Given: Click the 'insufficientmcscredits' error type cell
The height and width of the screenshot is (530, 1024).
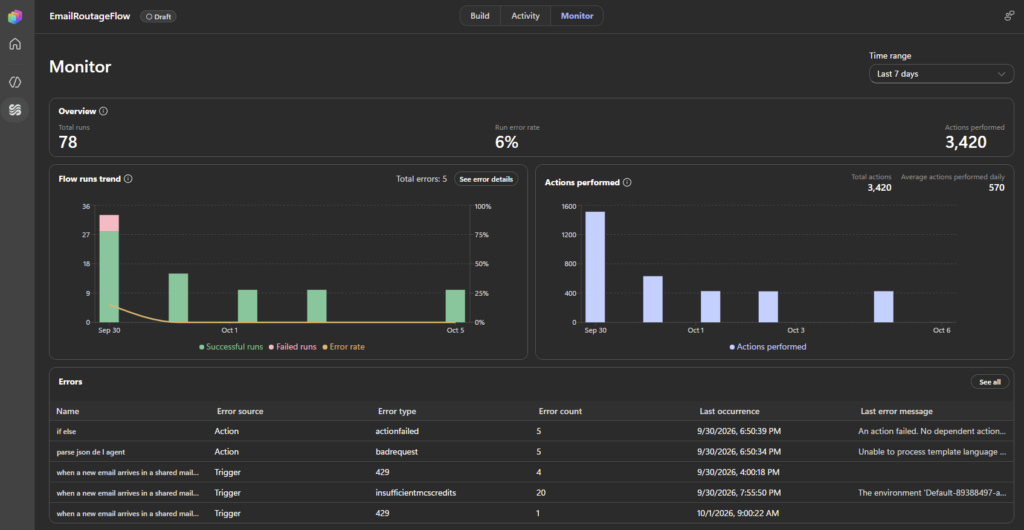Looking at the screenshot, I should click(x=416, y=493).
